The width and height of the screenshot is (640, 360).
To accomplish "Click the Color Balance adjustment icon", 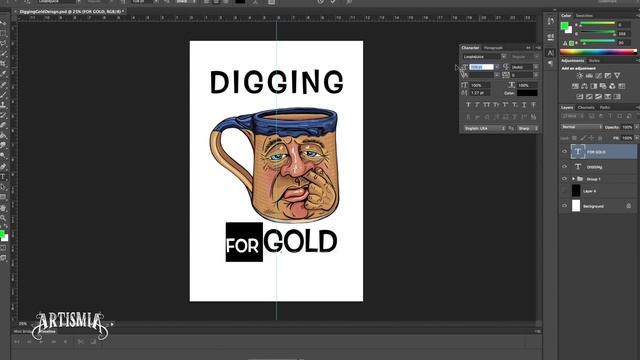I will tap(584, 86).
